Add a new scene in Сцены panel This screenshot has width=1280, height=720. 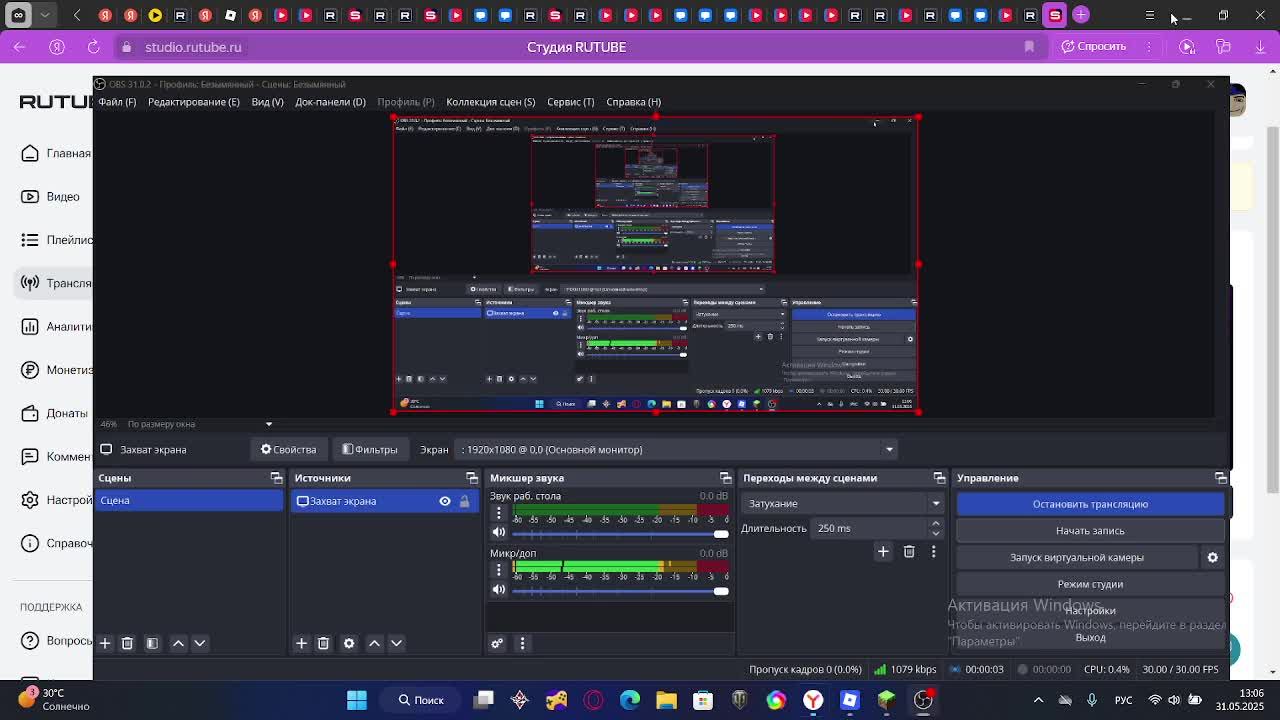pos(105,643)
